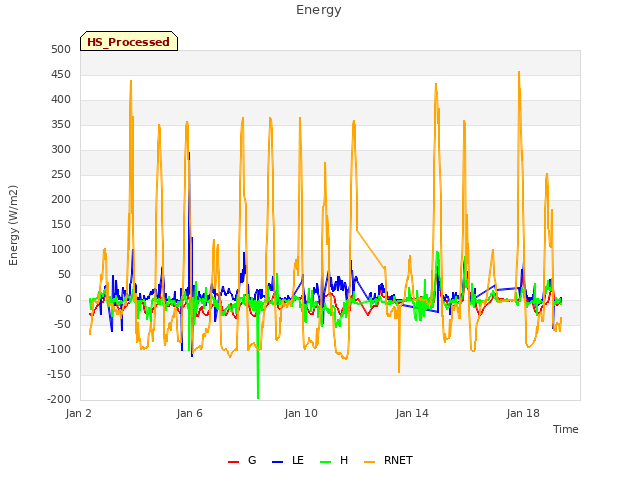Click the -150 y-axis tick label
This screenshot has height=480, width=640.
[59, 375]
